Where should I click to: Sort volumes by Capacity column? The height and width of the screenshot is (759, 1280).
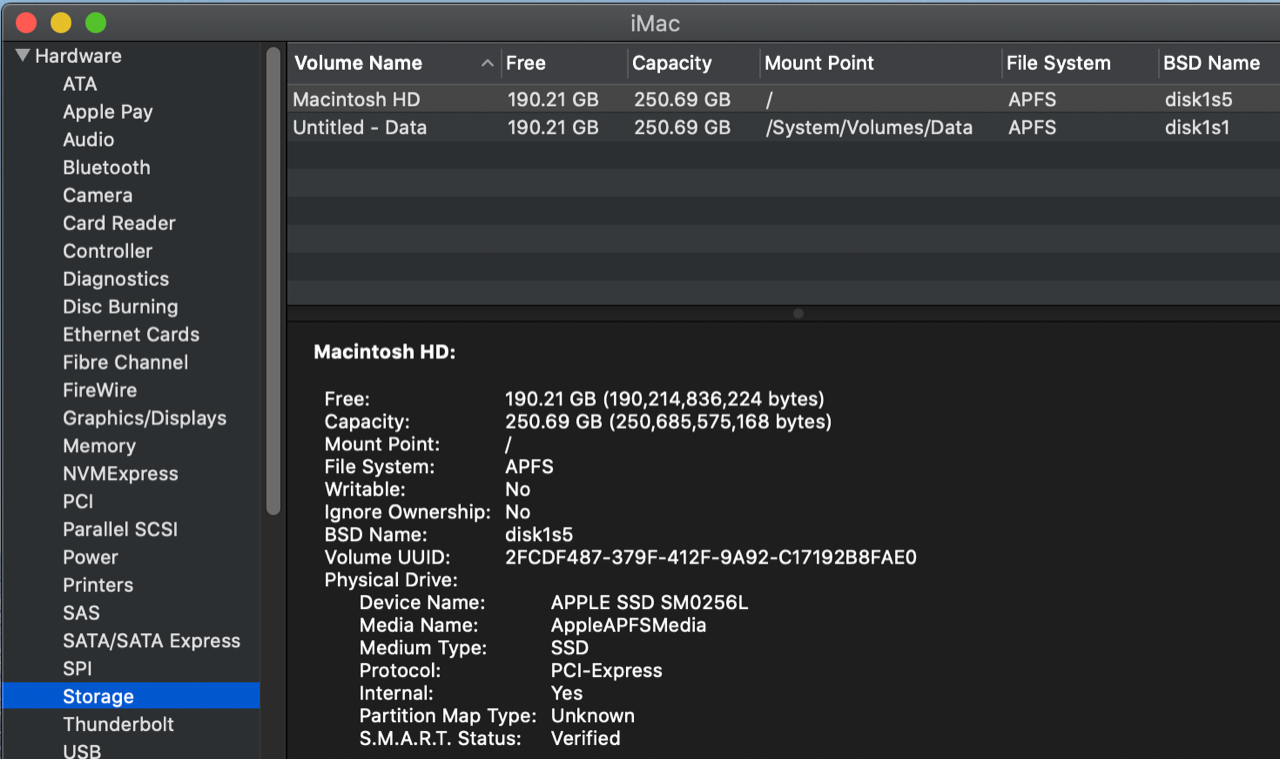672,63
